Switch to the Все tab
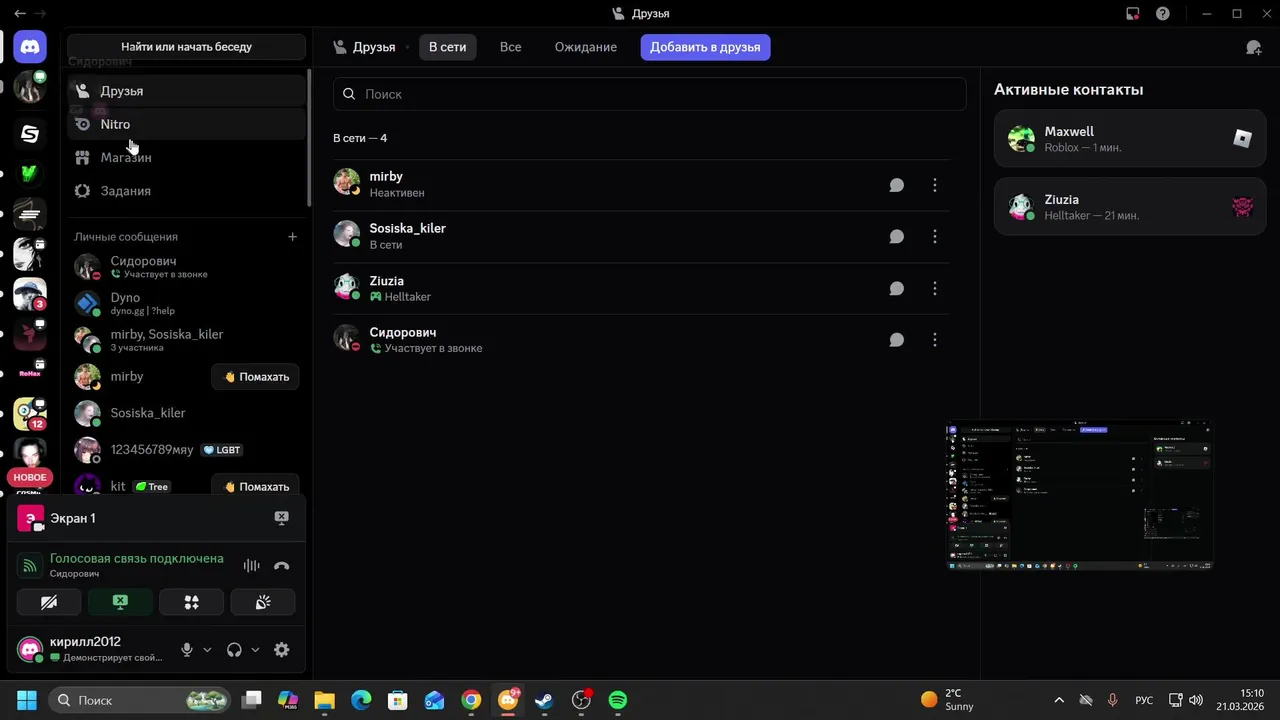Screen dimensions: 1280x720 pos(510,47)
